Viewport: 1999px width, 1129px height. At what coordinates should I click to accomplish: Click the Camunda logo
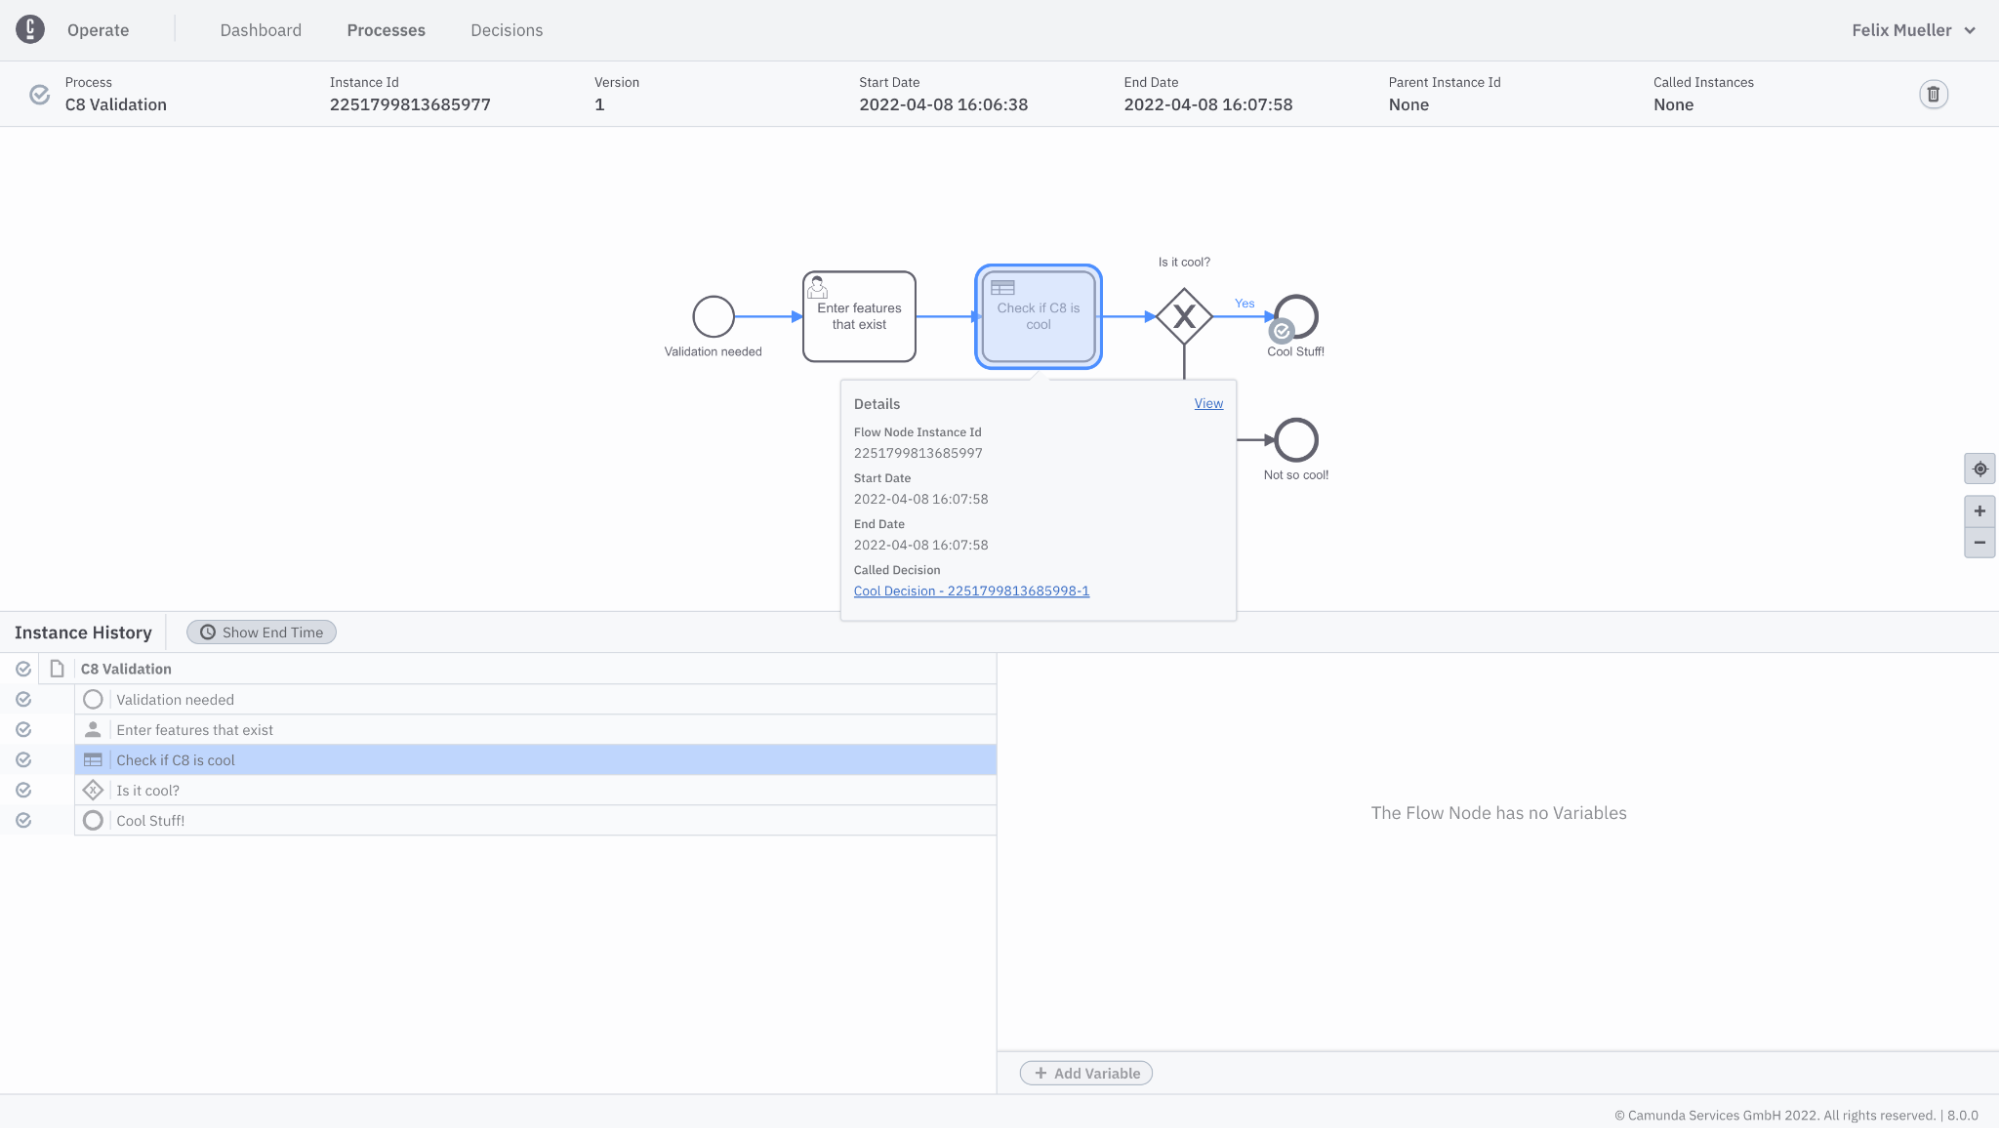coord(30,29)
